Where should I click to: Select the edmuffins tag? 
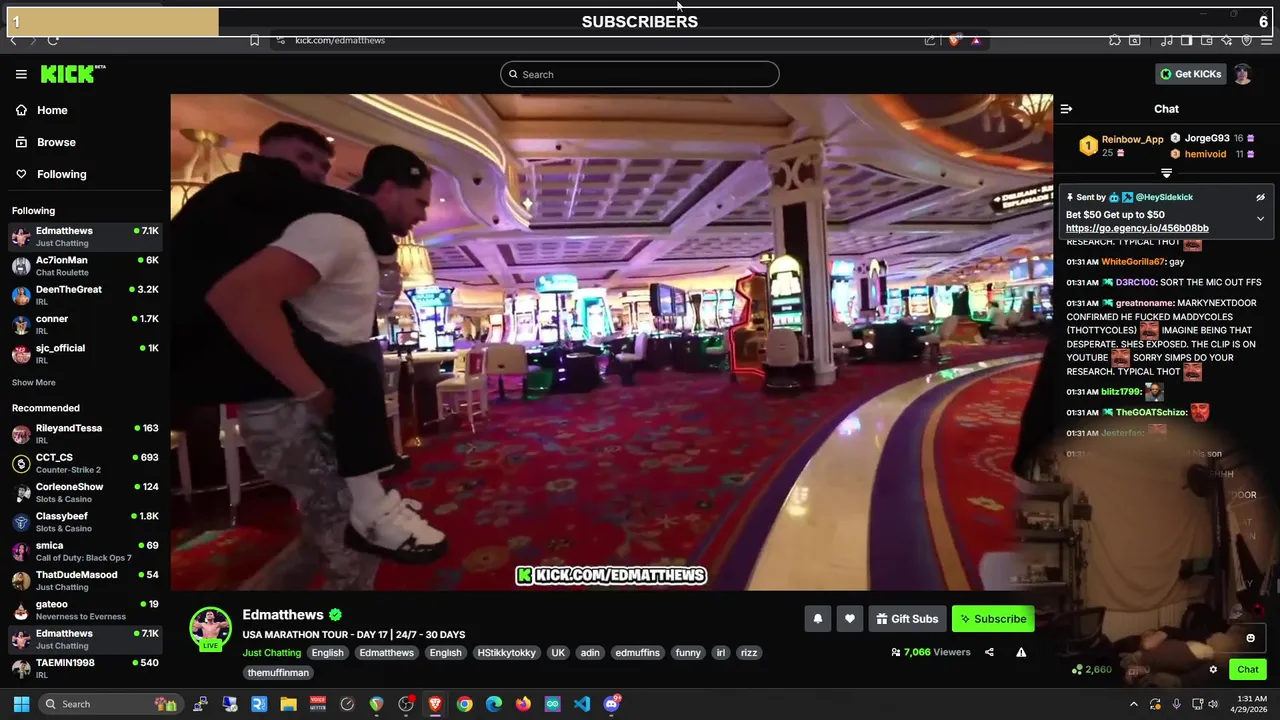[637, 652]
